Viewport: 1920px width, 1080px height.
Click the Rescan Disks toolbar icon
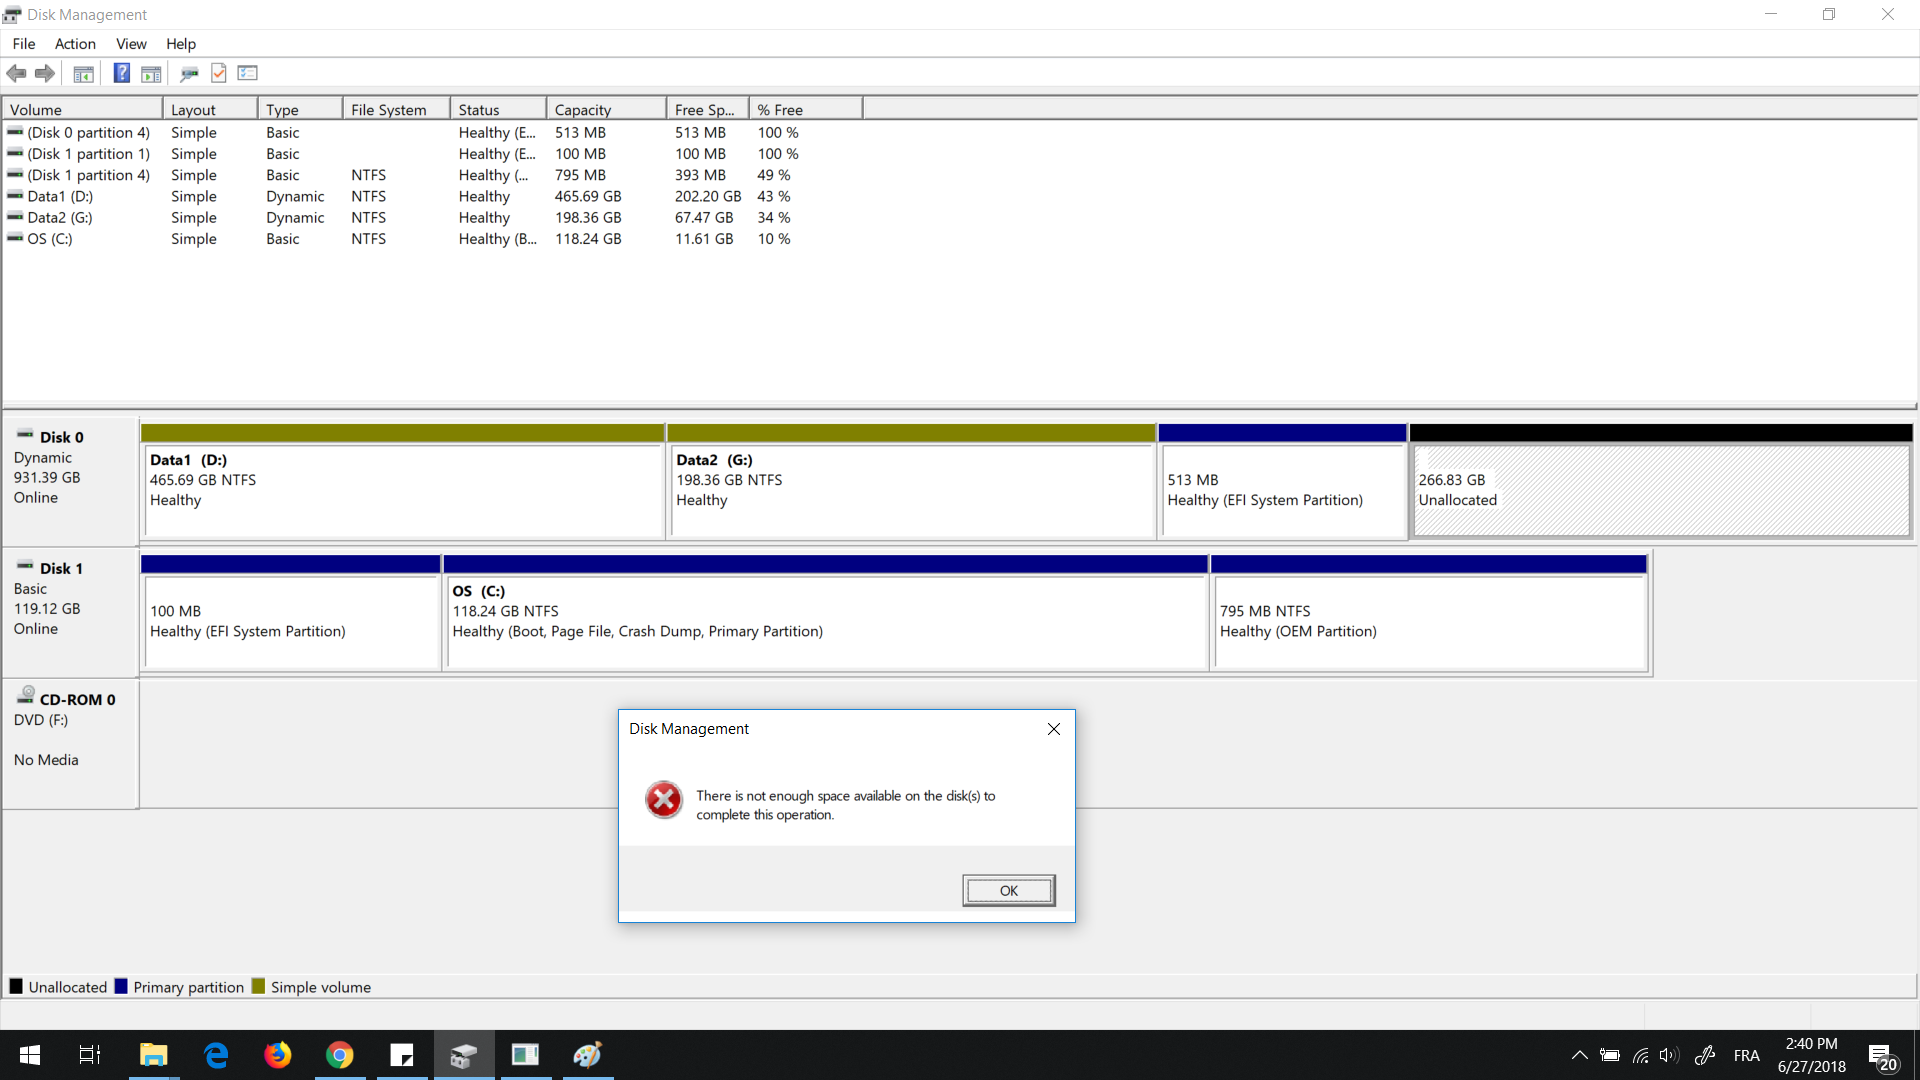189,73
